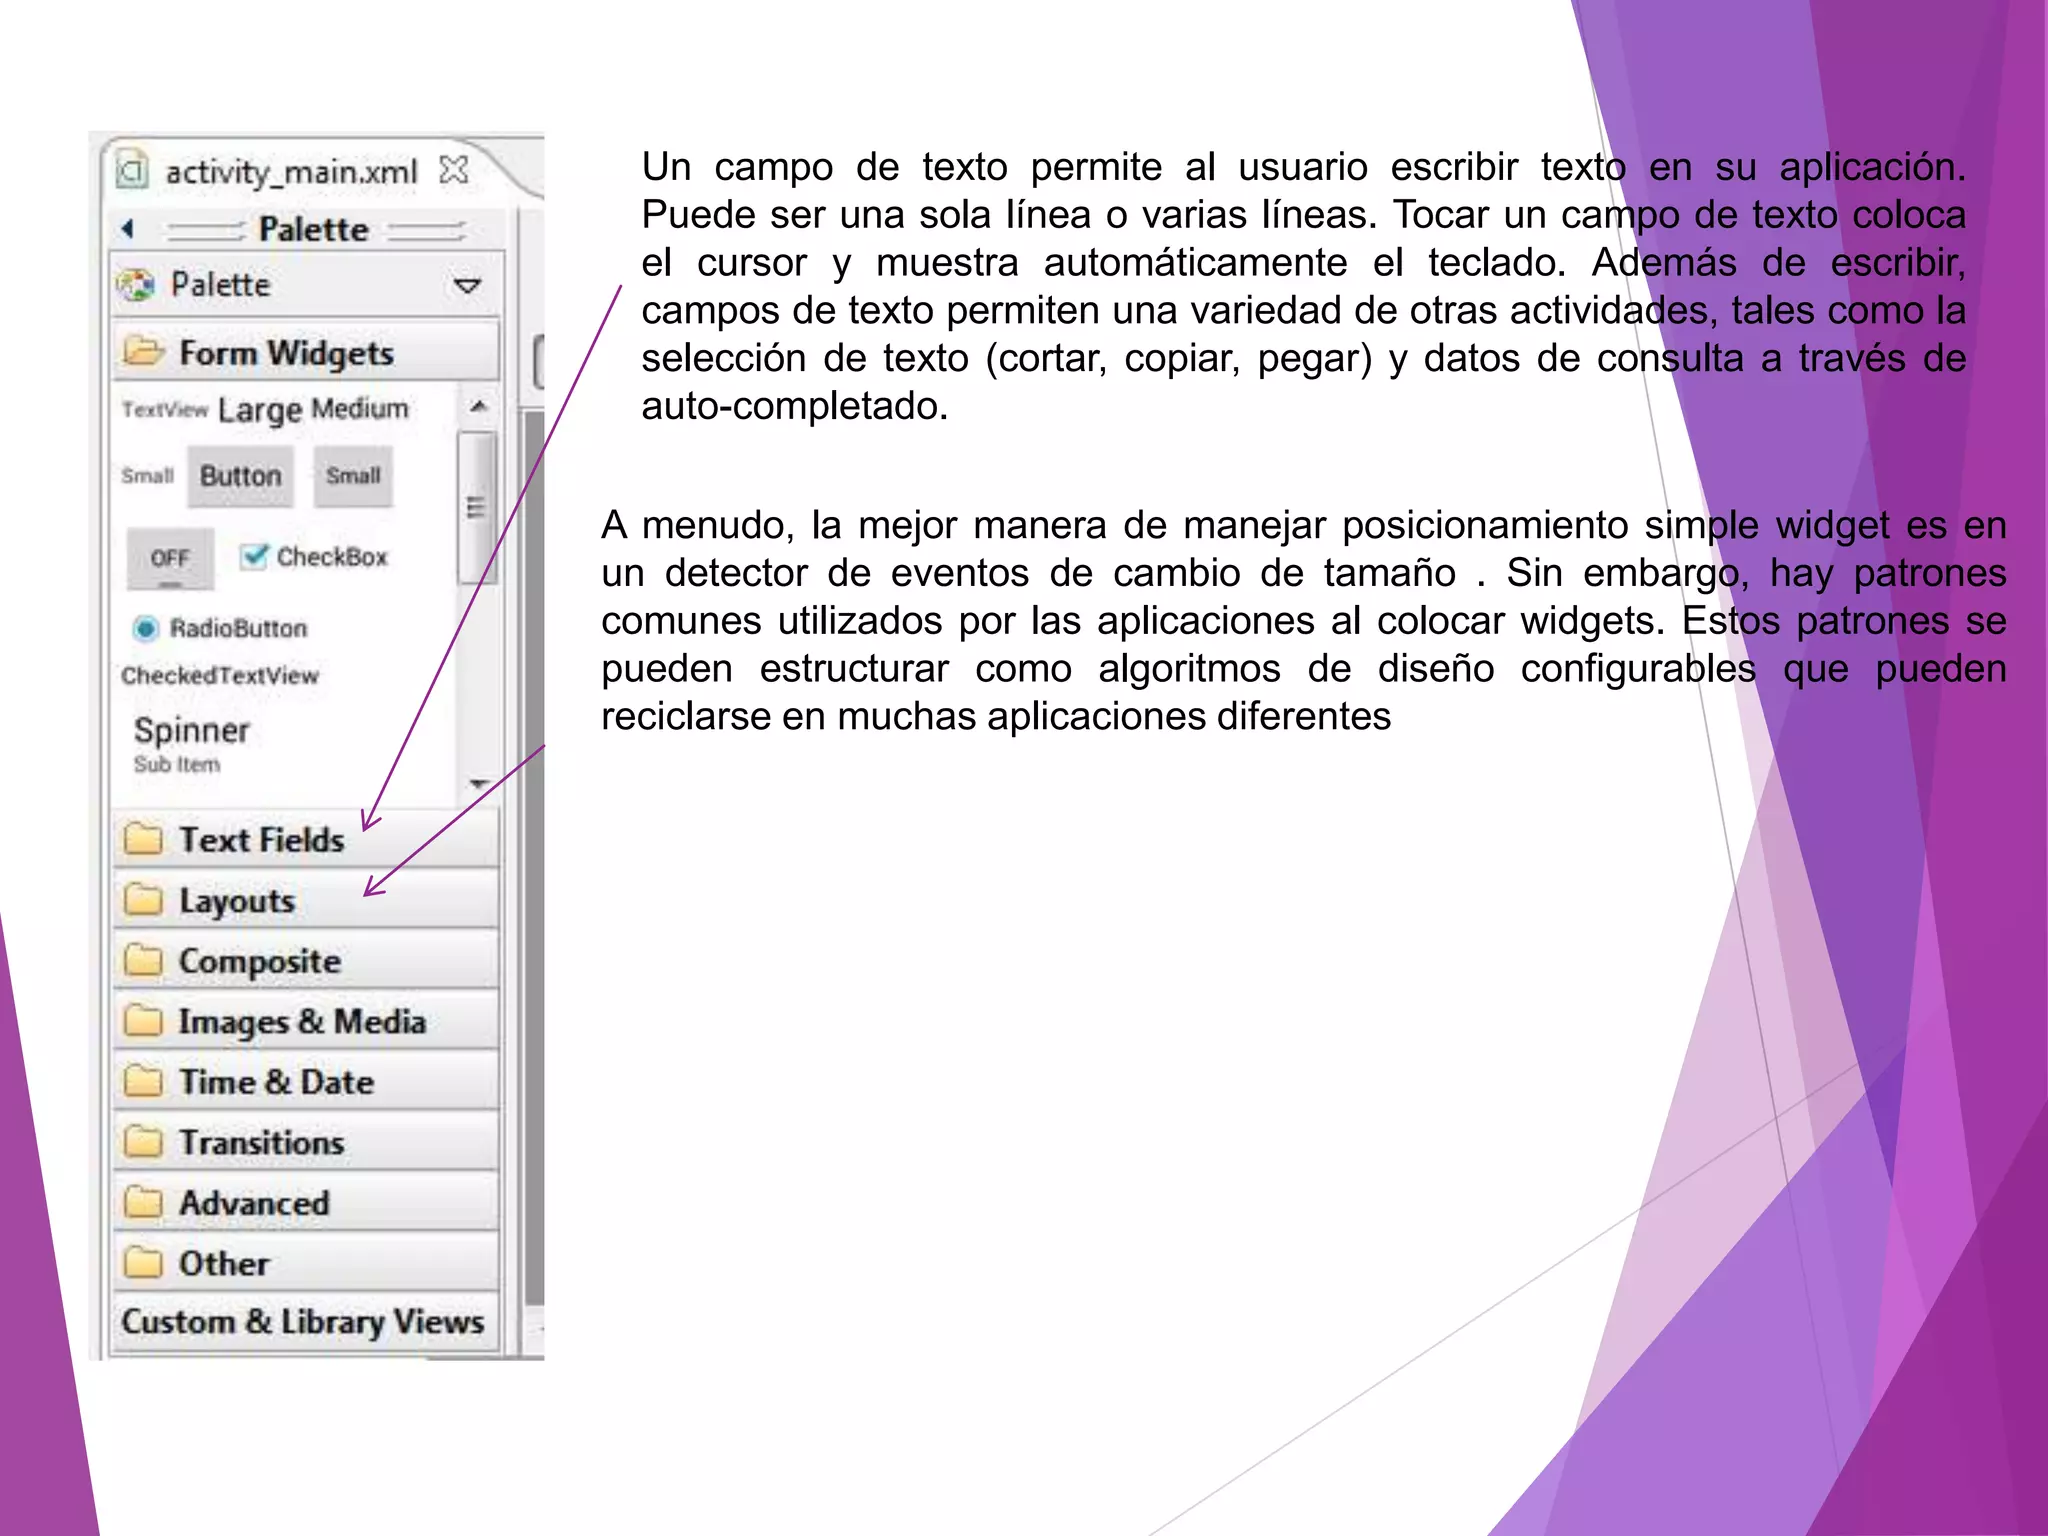The image size is (2048, 1536).
Task: Expand the Time & Date category
Action: click(x=305, y=1081)
